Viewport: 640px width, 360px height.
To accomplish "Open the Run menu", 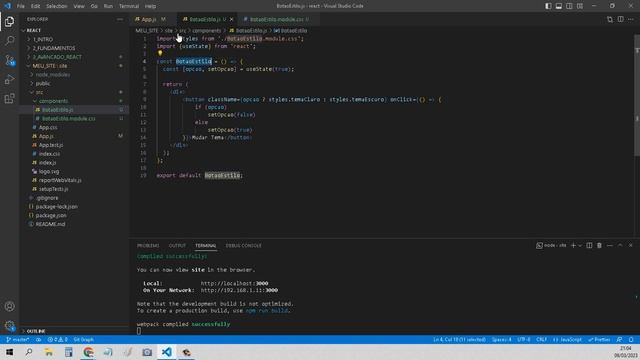I will pos(108,6).
